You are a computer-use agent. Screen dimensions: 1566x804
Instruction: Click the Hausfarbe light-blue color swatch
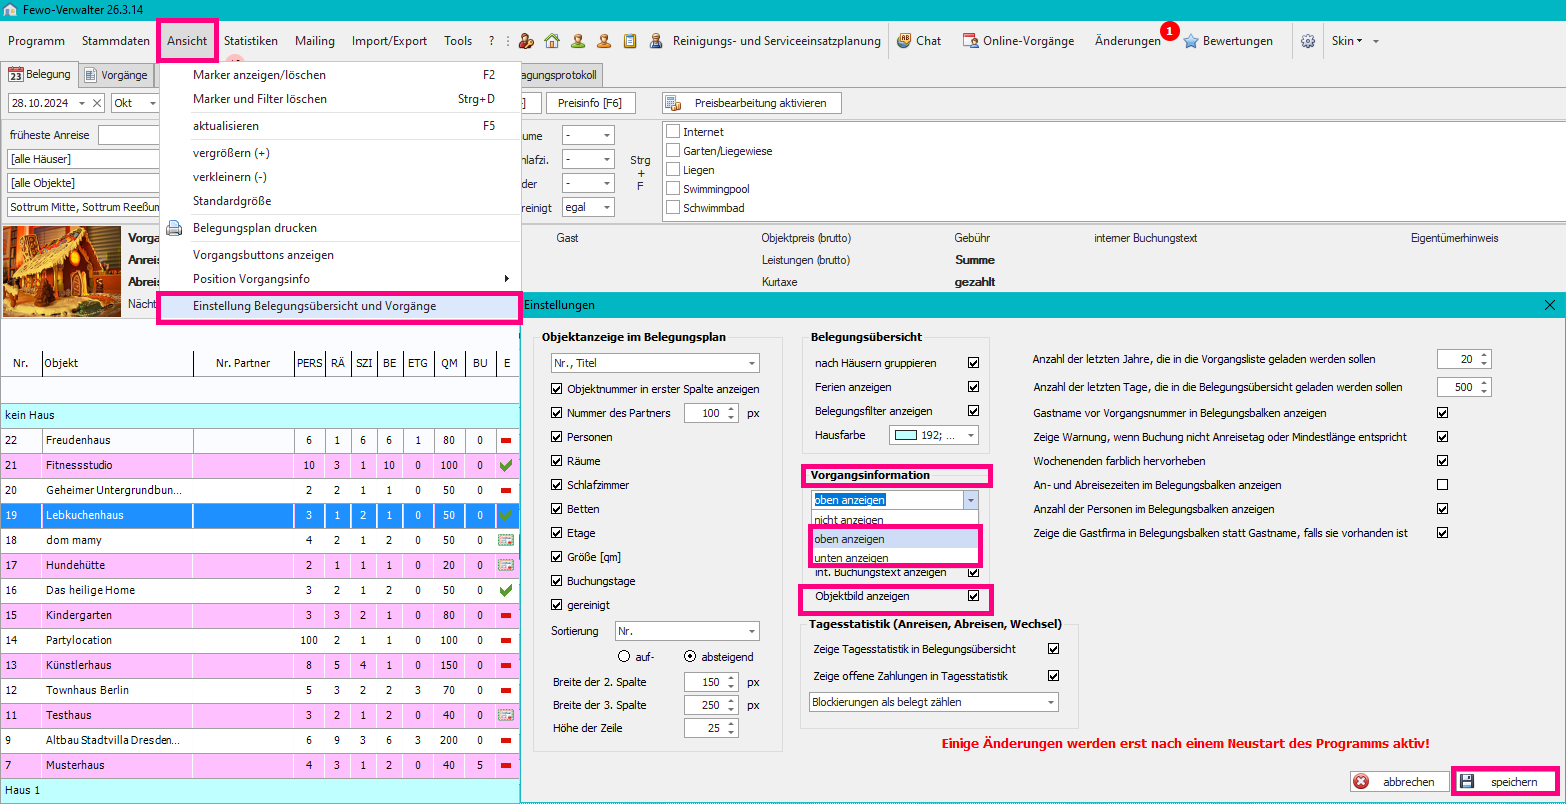tap(905, 435)
